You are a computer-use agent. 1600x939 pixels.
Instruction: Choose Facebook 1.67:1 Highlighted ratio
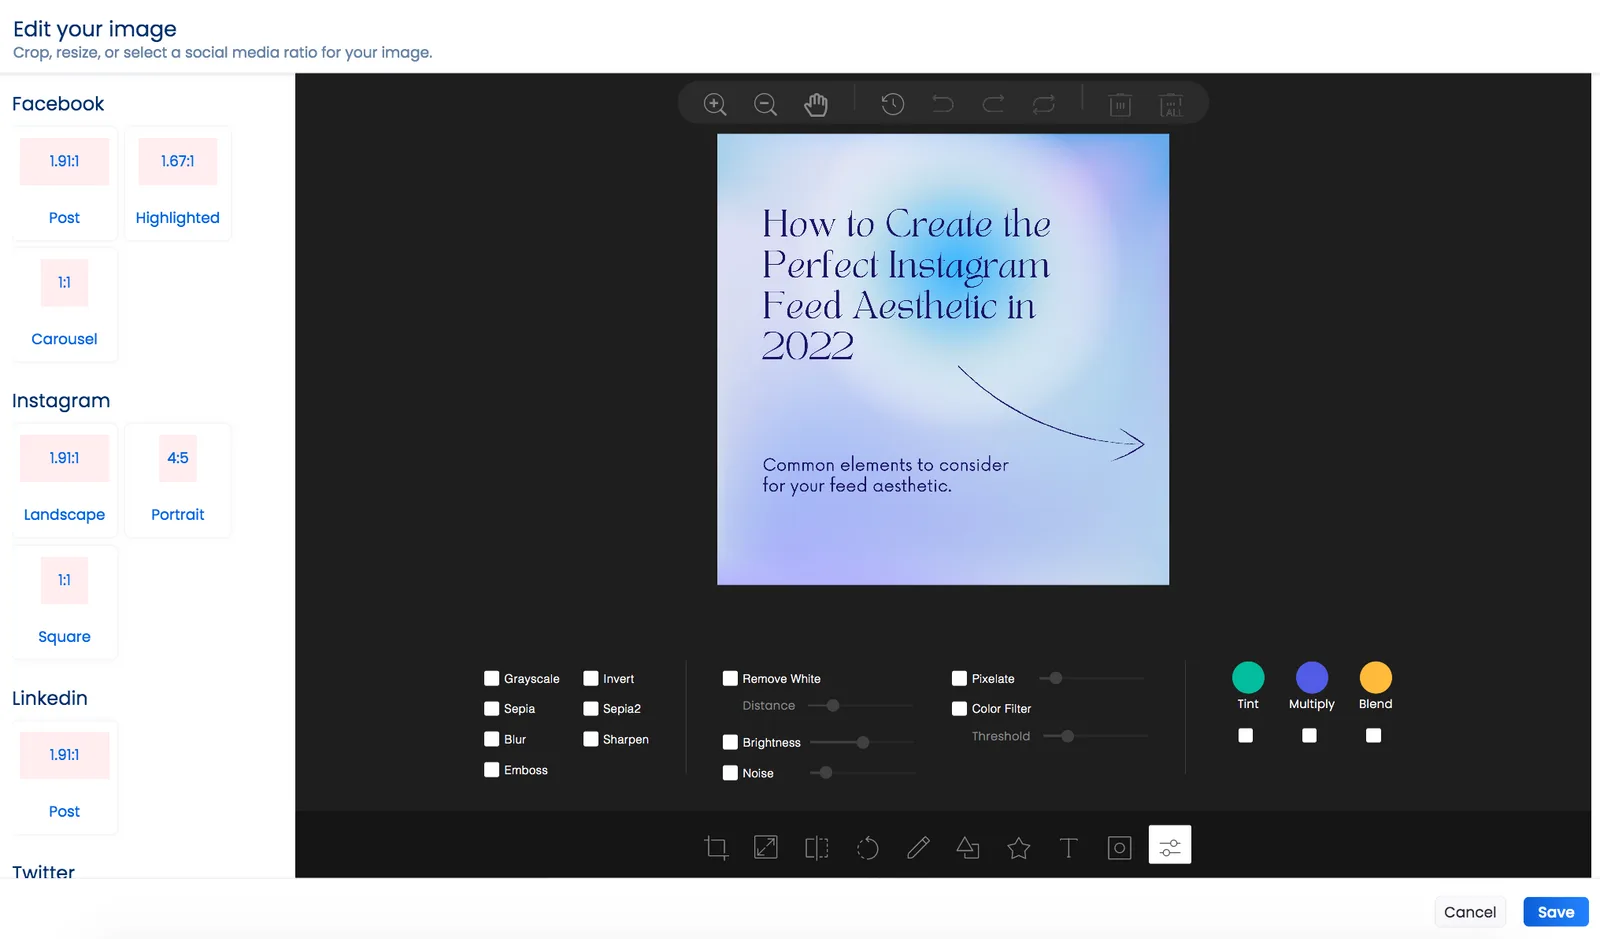click(178, 183)
